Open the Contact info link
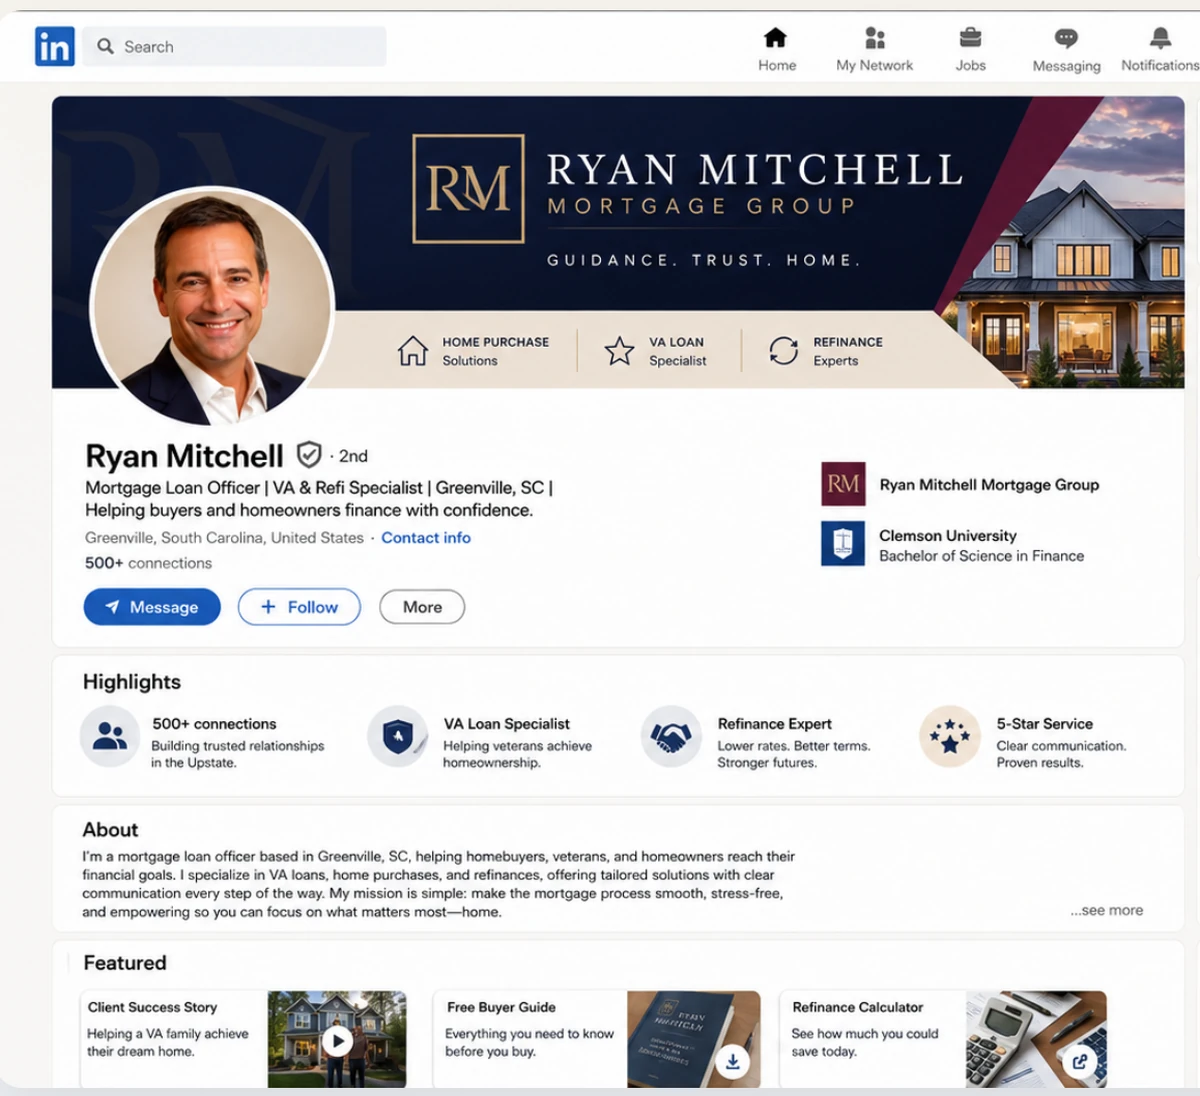Screen dimensions: 1200x1096 point(426,538)
